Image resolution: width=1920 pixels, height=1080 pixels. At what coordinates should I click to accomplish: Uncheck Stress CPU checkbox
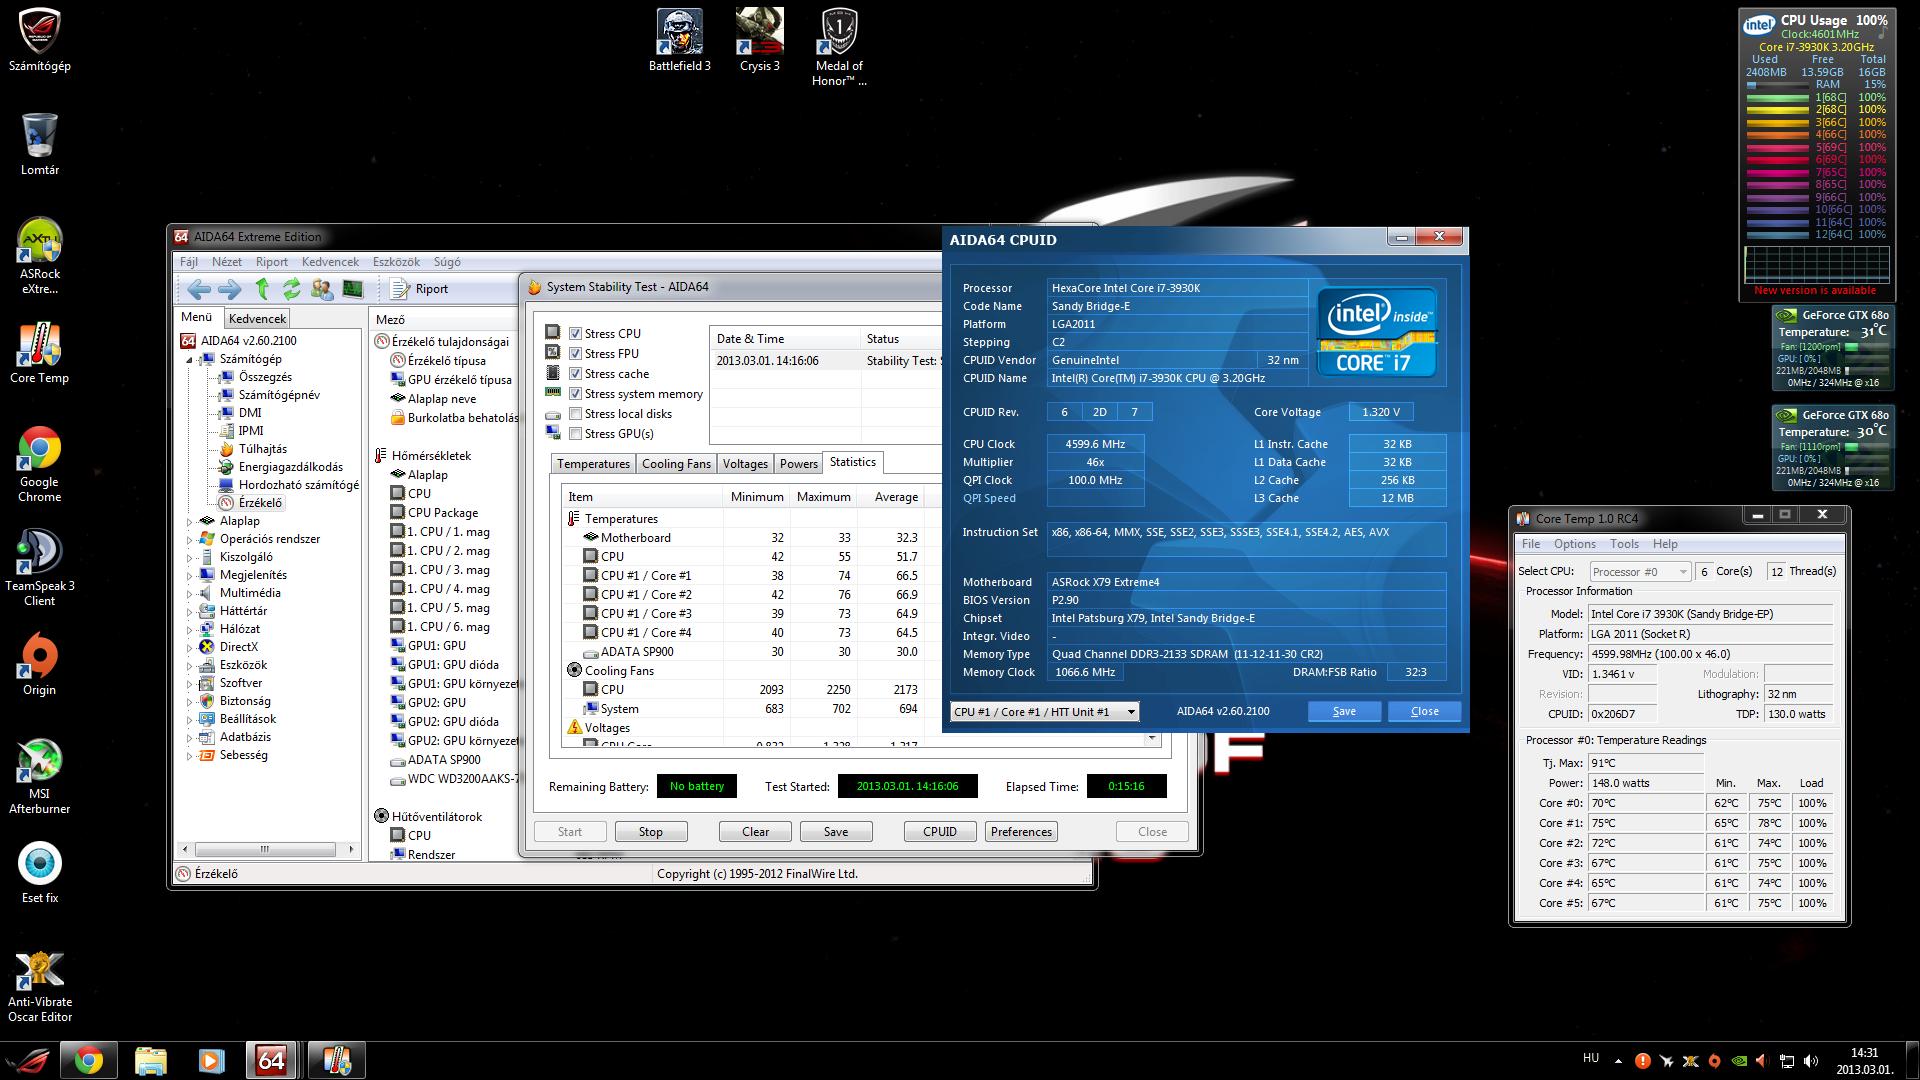575,334
